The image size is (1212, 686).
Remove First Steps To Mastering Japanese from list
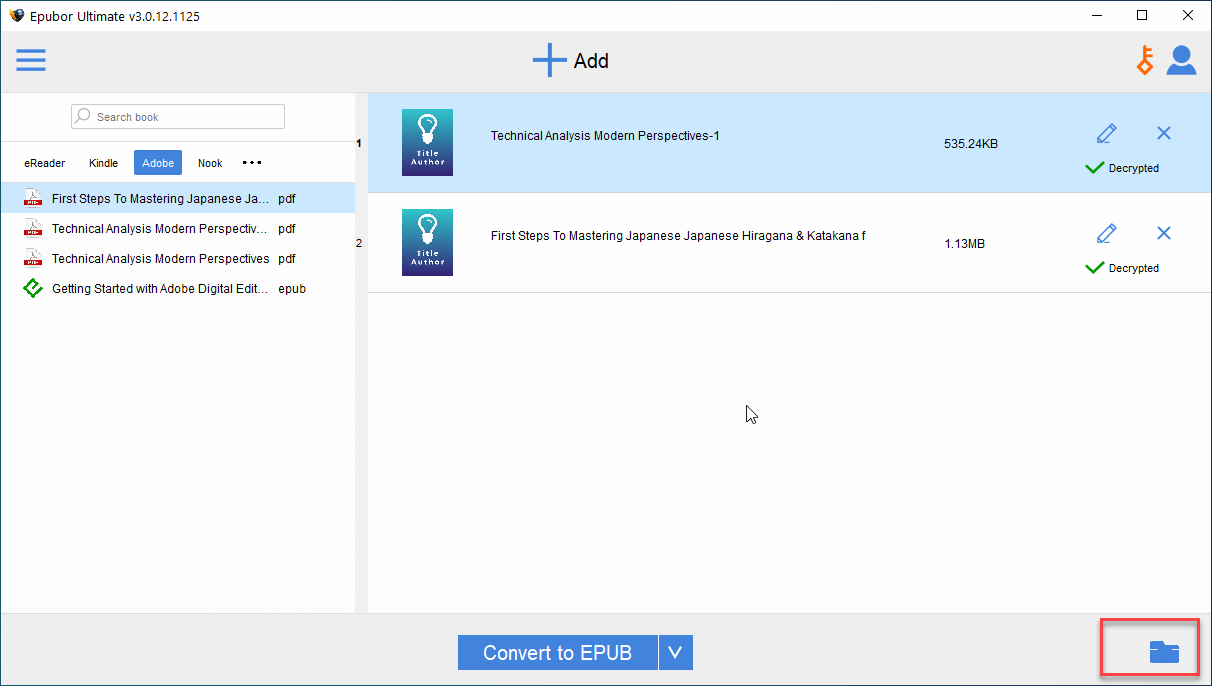pos(1164,233)
